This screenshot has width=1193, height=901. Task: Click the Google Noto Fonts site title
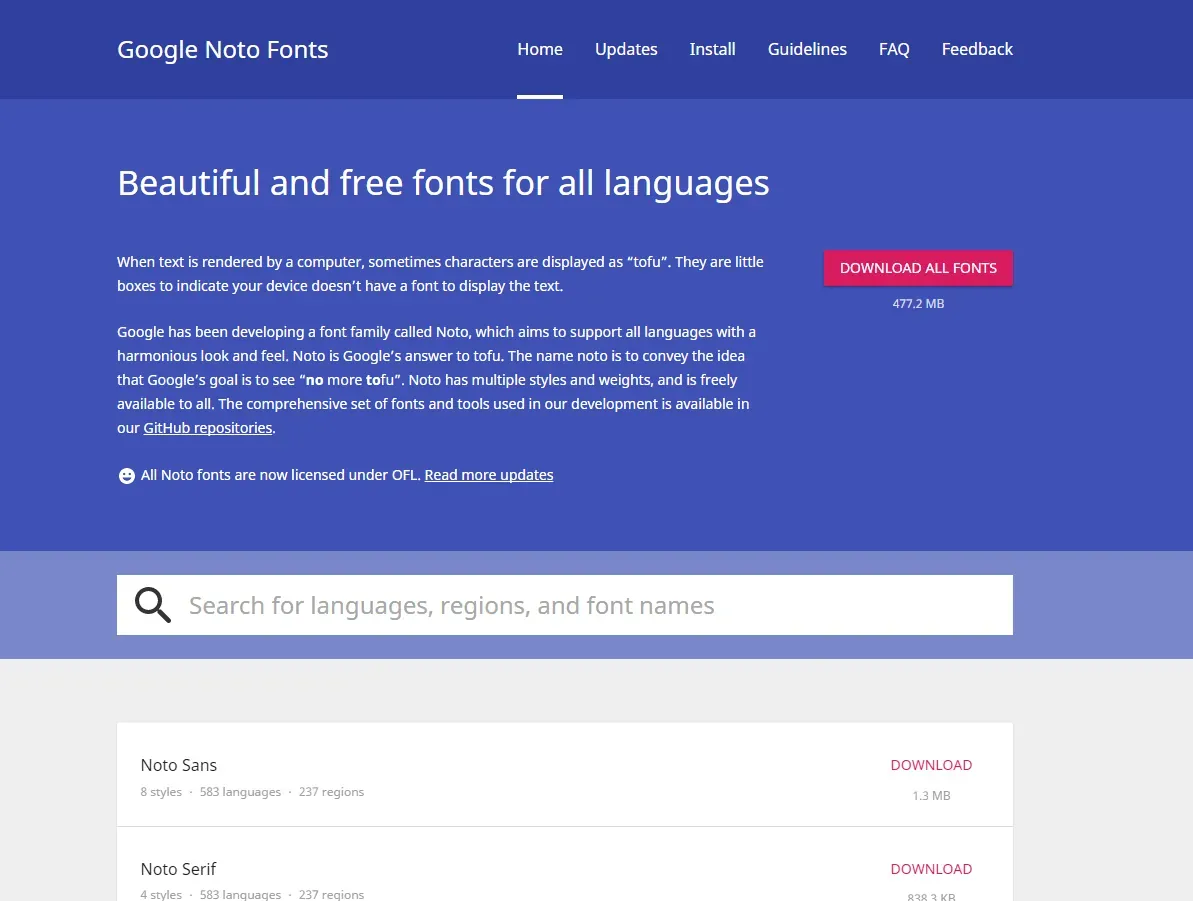(x=222, y=49)
